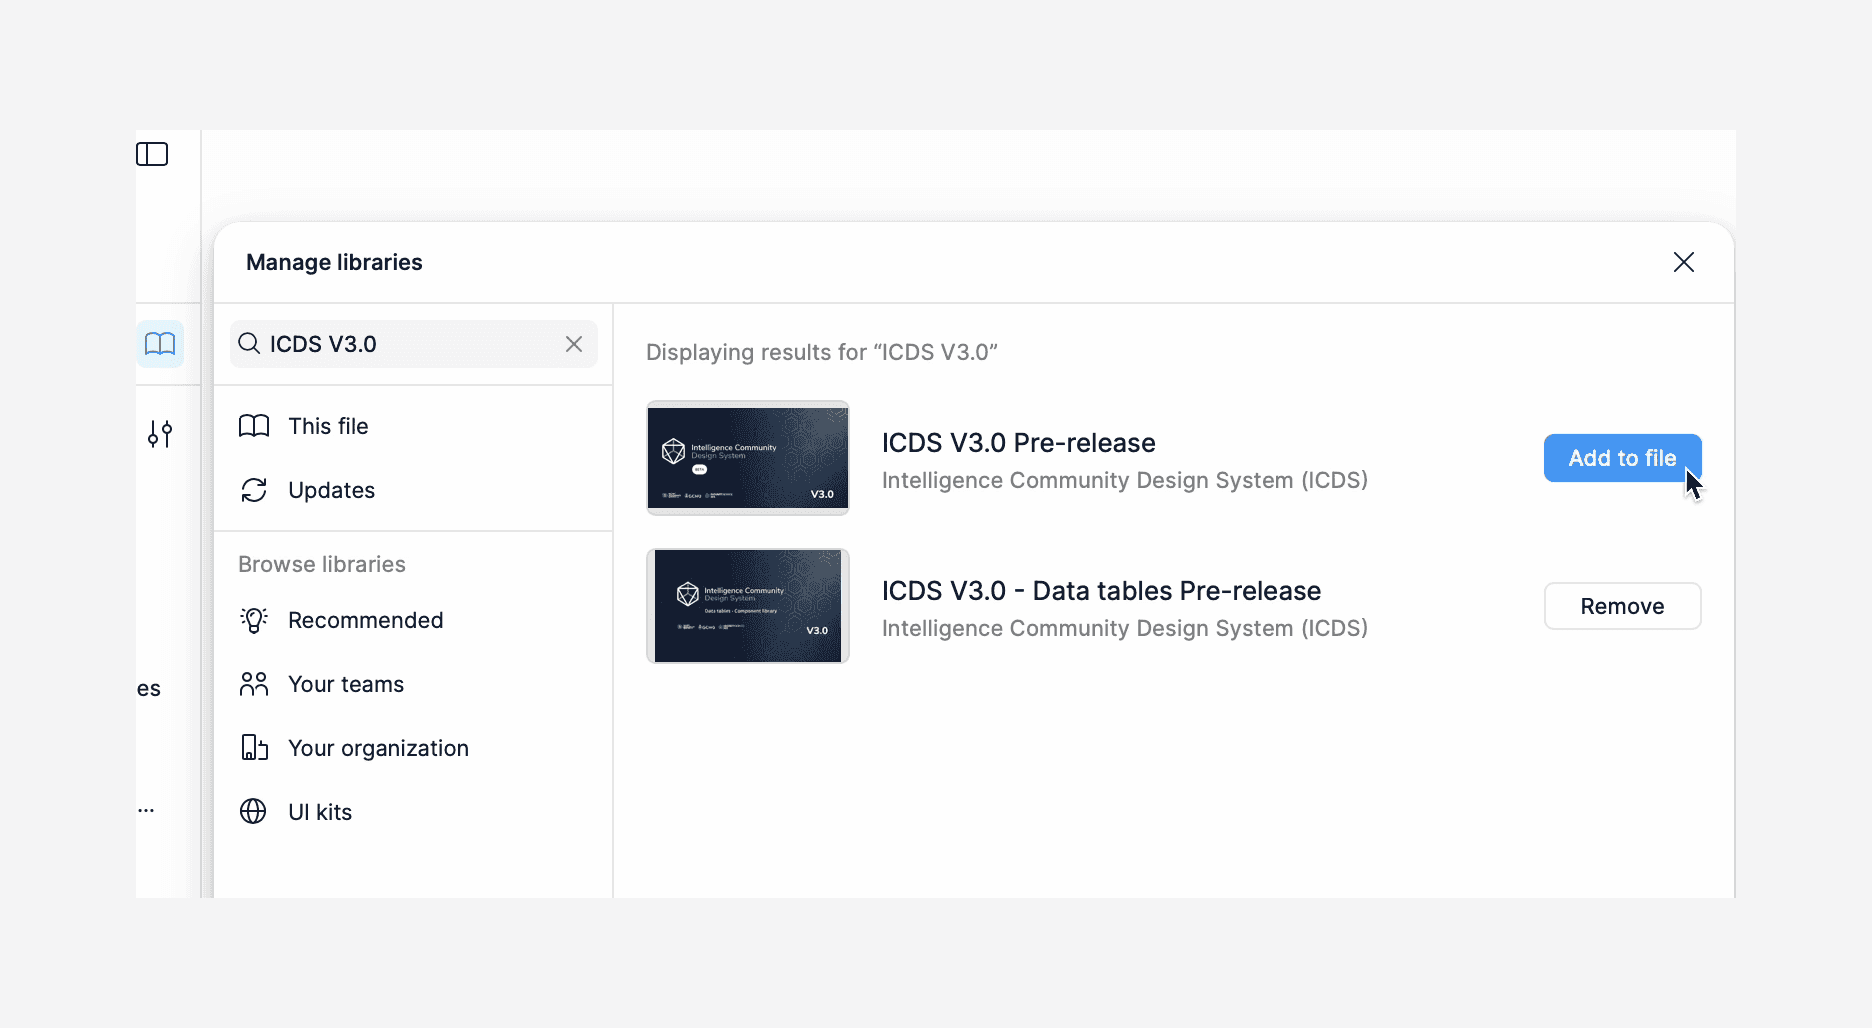Image resolution: width=1872 pixels, height=1028 pixels.
Task: Open the Libraries book icon in the sidebar
Action: (161, 344)
